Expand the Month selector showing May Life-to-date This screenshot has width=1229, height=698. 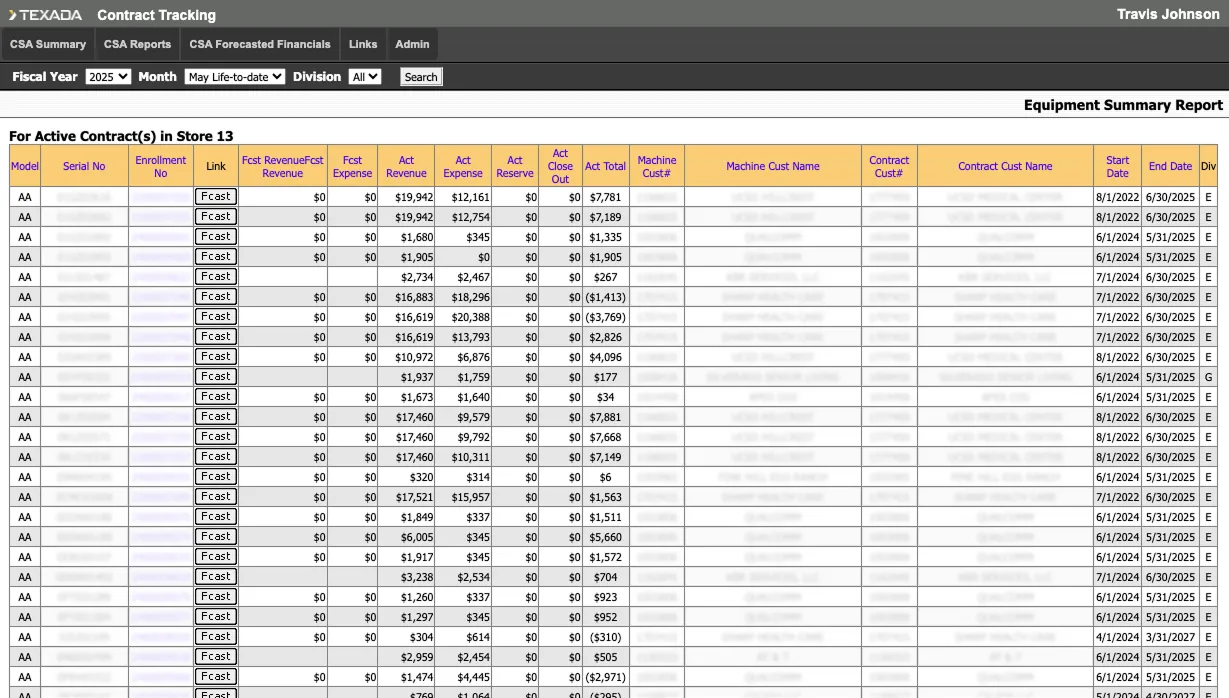click(235, 77)
